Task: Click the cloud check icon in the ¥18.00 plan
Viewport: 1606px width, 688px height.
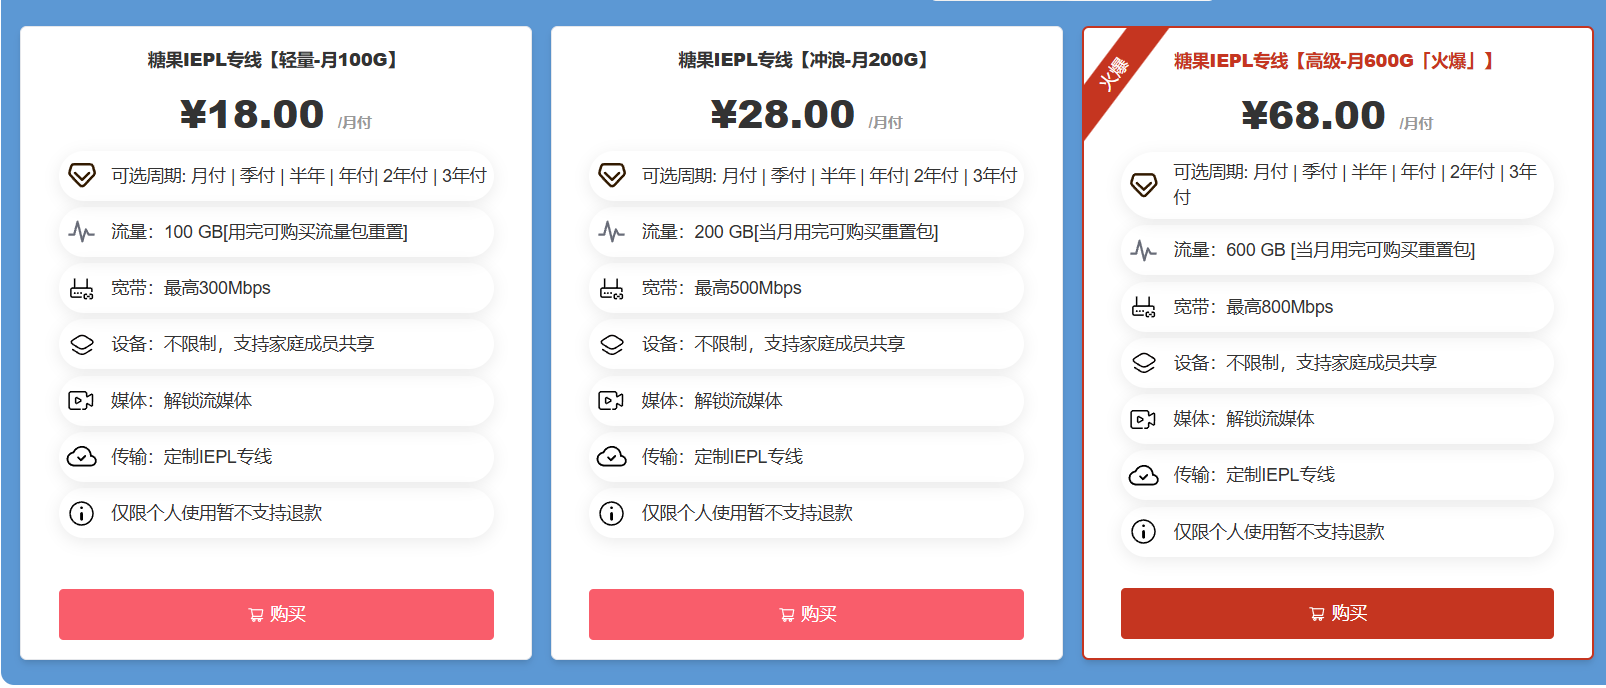Action: coord(82,457)
